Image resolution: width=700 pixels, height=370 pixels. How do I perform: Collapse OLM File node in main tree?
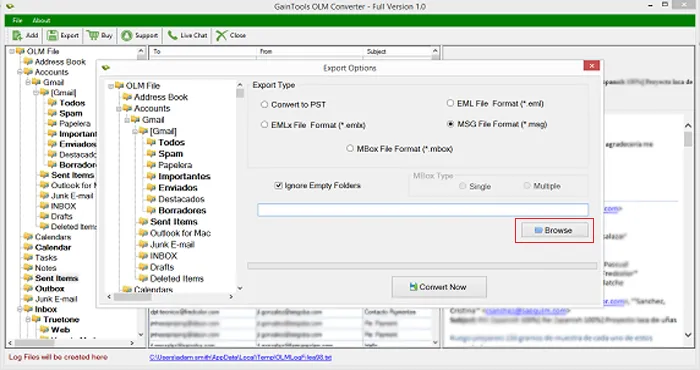(12, 52)
